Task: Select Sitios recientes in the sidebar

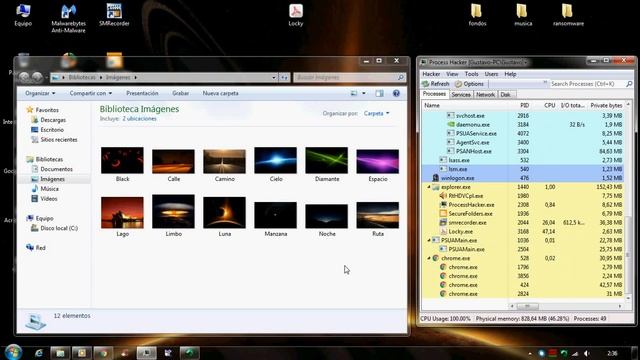Action: click(59, 139)
